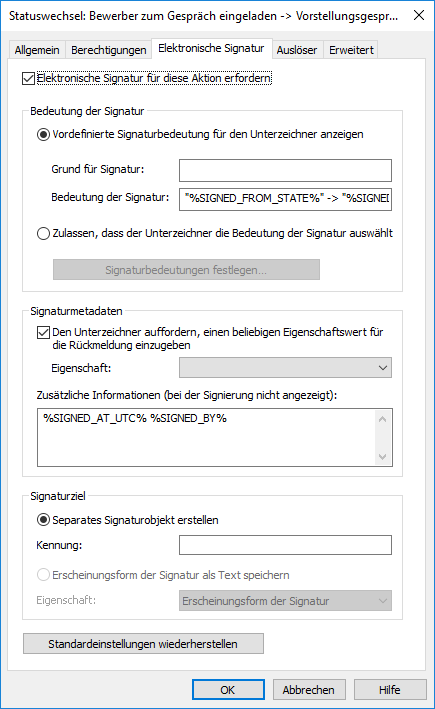This screenshot has width=435, height=709.
Task: Expand the Eigenschaft dropdown under Signaturmetadaten
Action: coord(285,368)
